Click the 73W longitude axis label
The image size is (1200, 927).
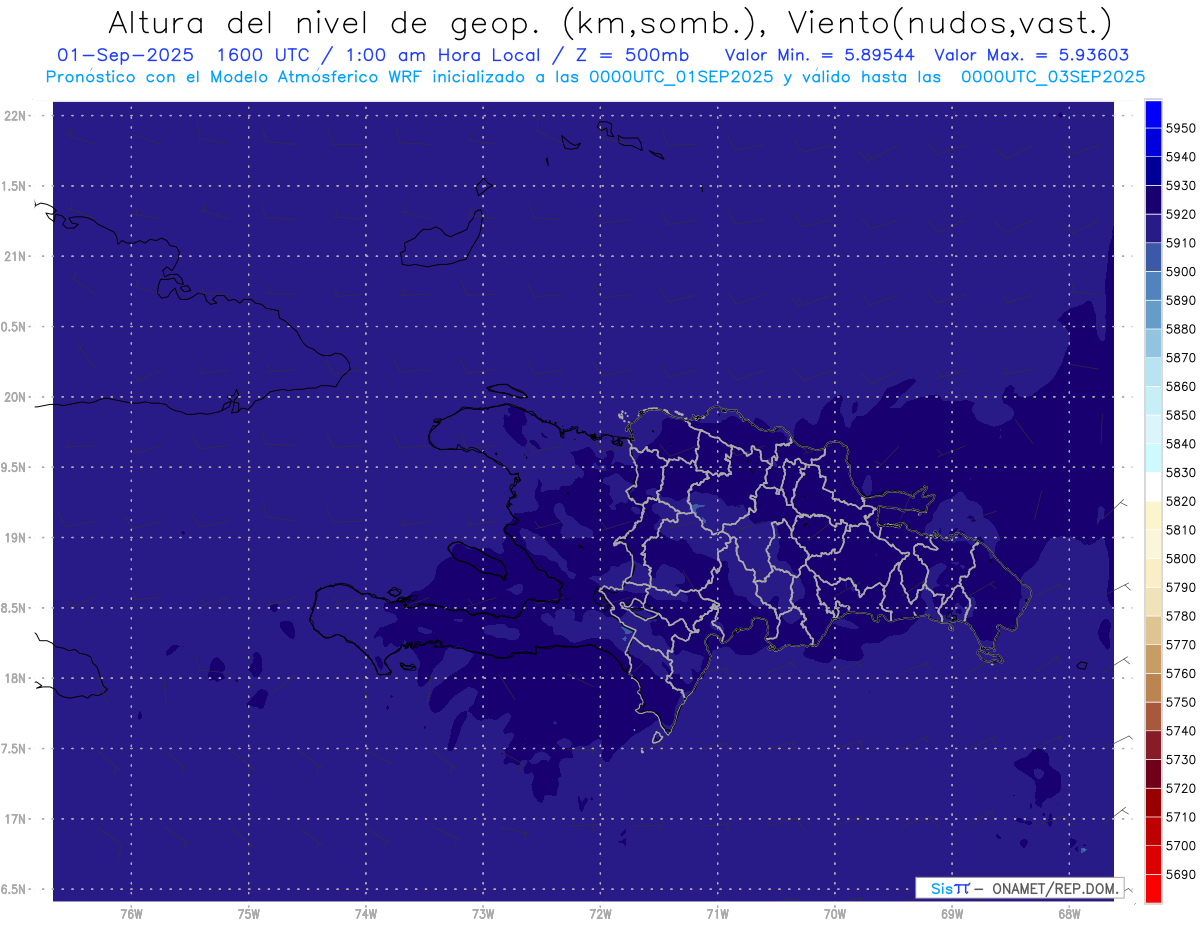click(x=483, y=915)
